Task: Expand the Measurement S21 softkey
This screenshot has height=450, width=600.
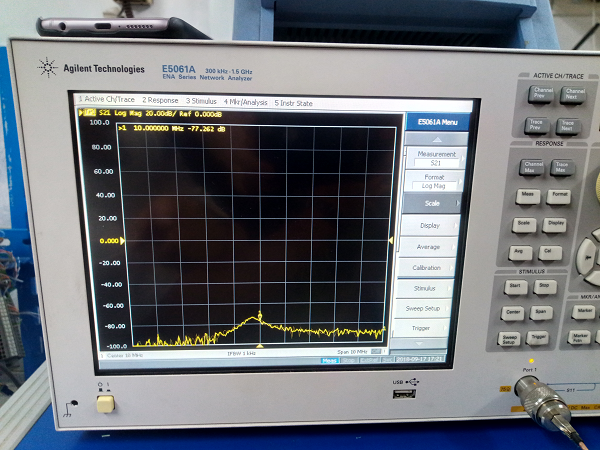Action: pyautogui.click(x=436, y=158)
